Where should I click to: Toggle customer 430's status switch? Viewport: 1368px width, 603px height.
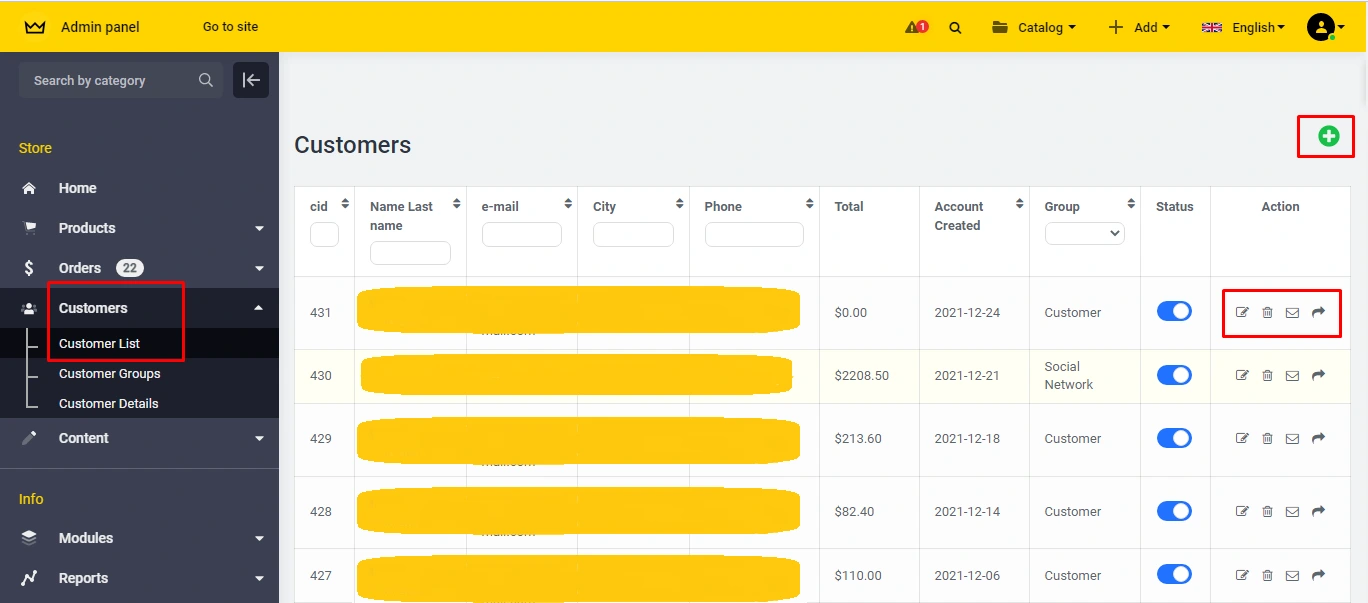point(1174,375)
